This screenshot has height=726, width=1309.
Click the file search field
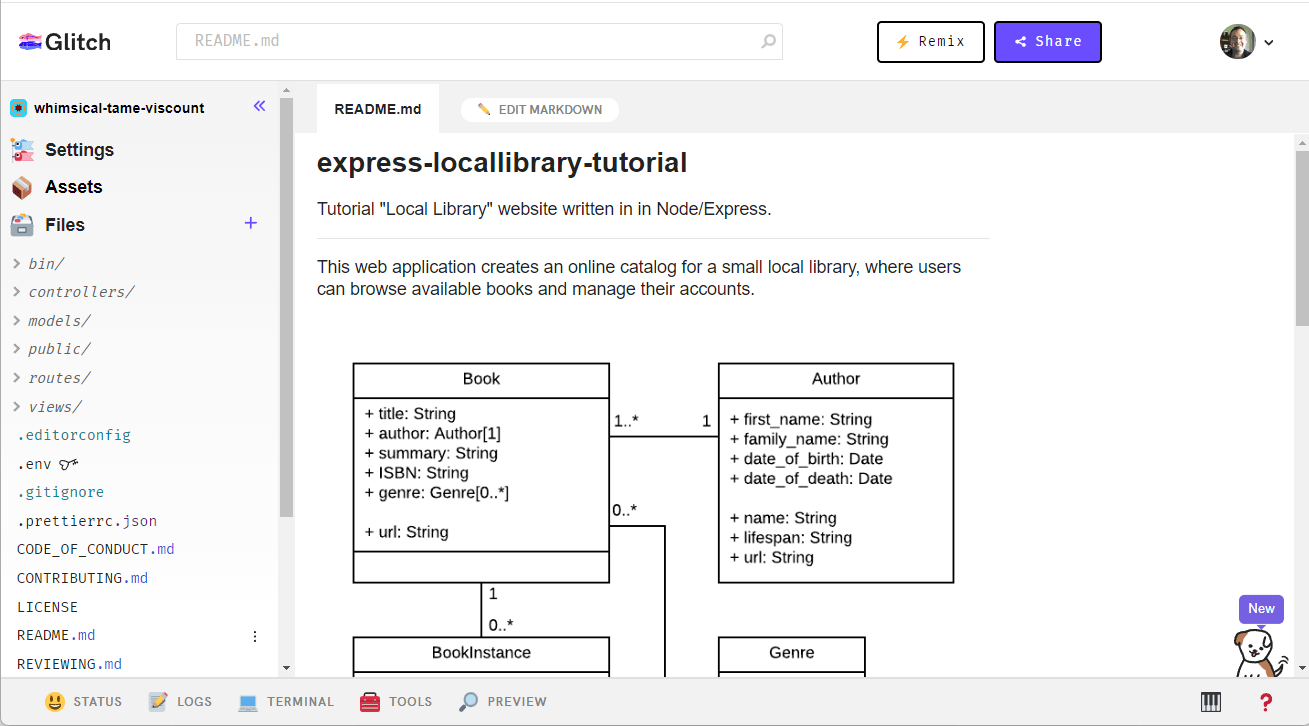[480, 41]
